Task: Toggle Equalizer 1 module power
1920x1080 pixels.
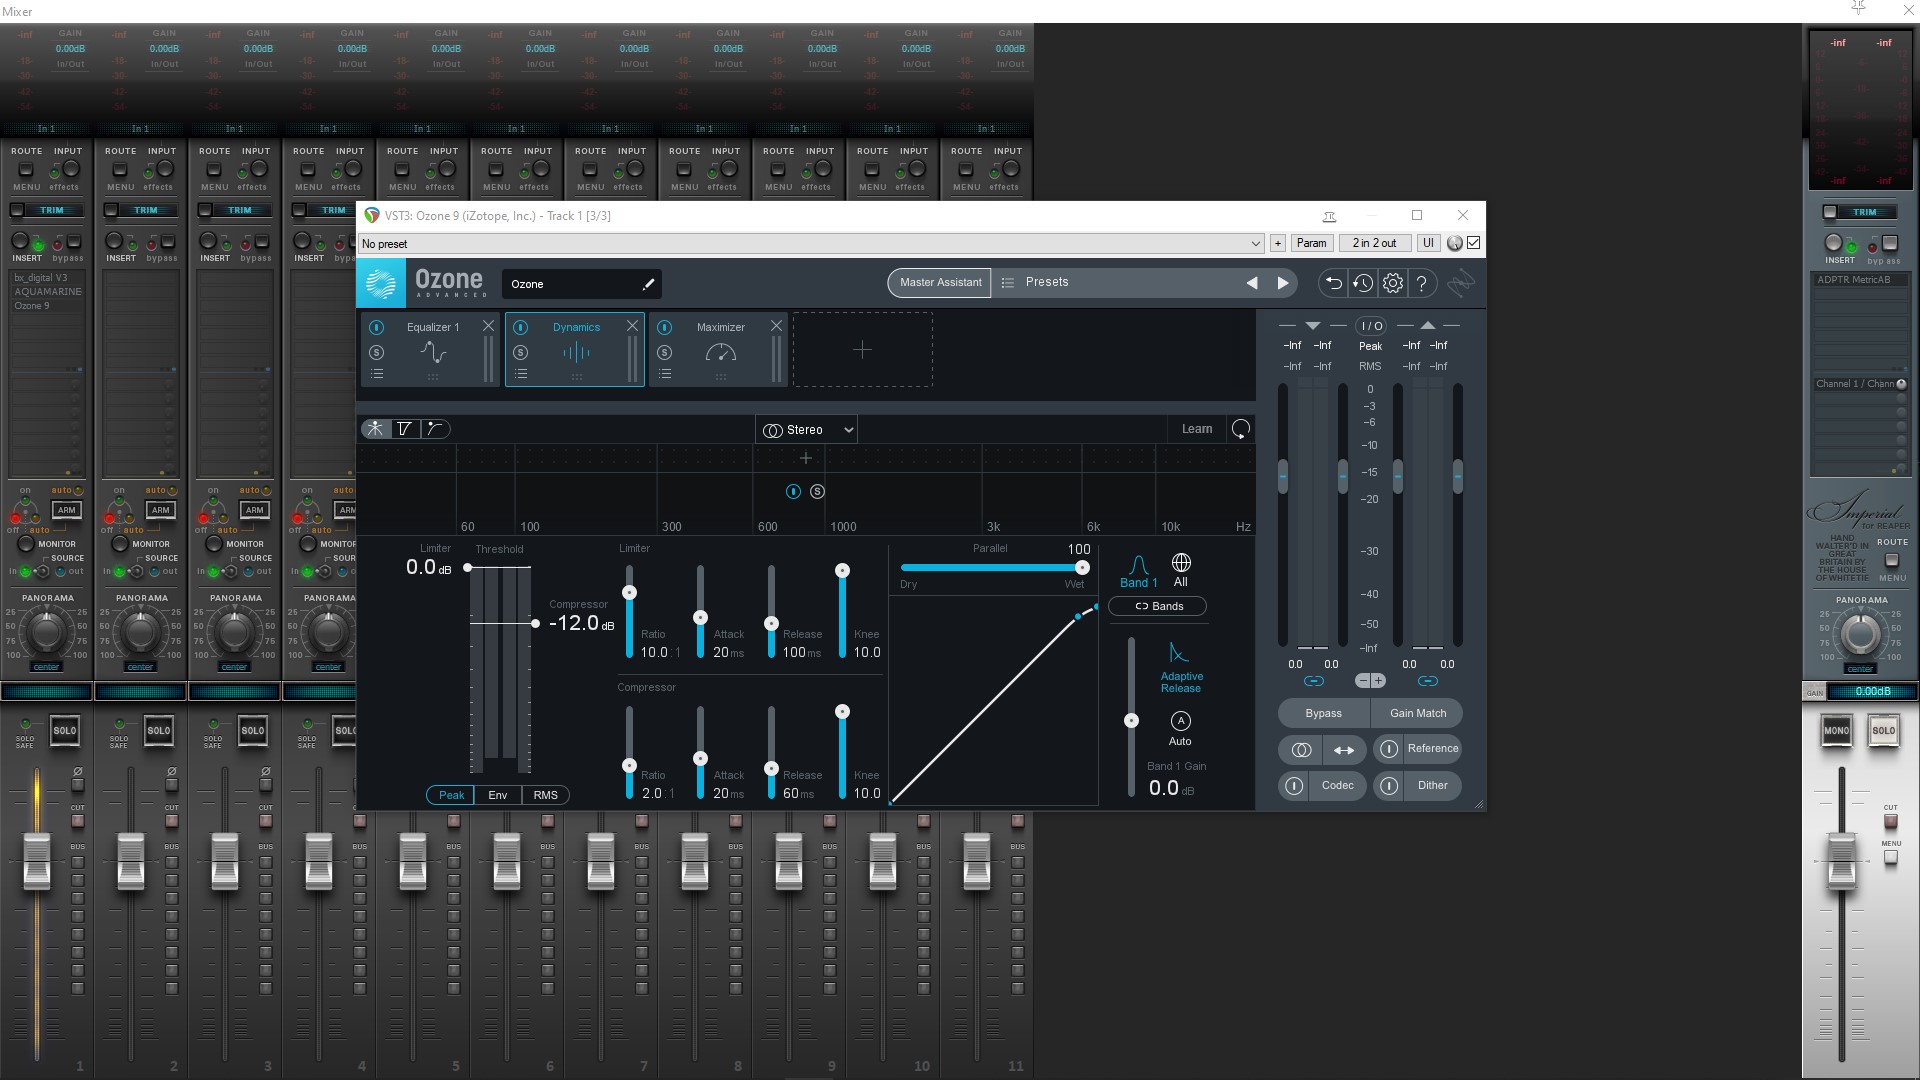Action: click(376, 327)
